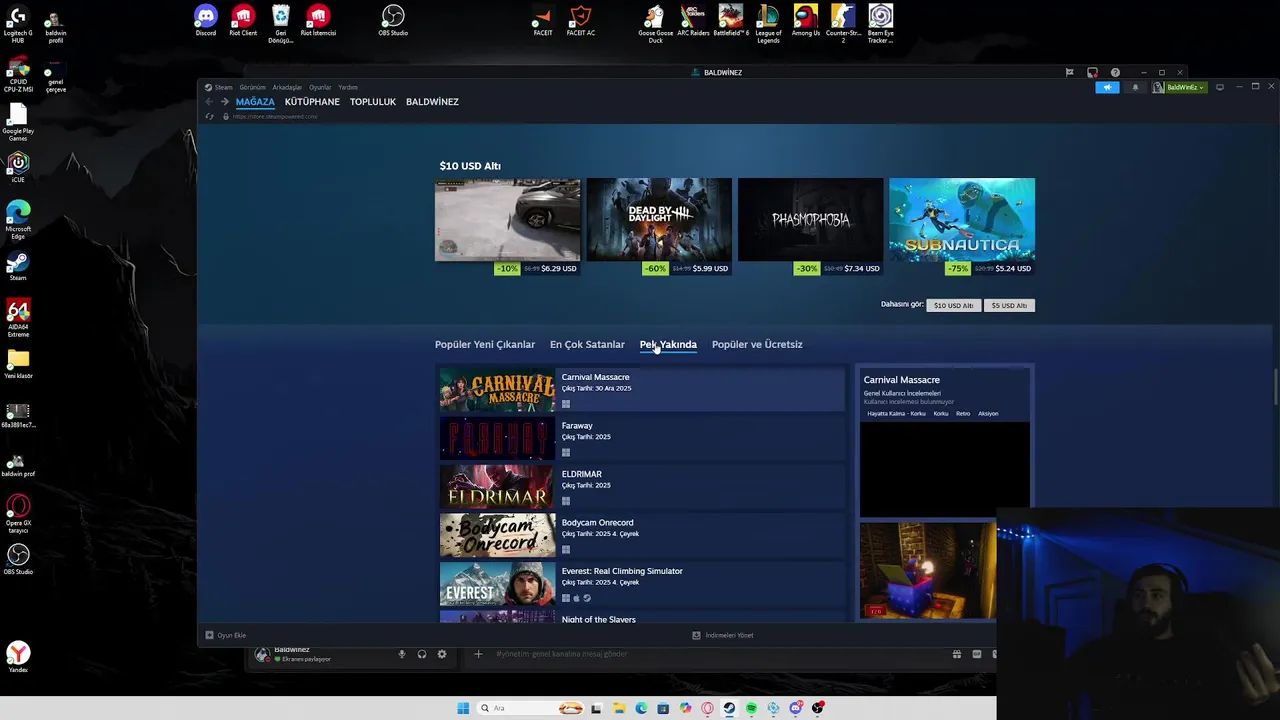This screenshot has width=1280, height=720.
Task: Open Spotify from the taskbar
Action: pyautogui.click(x=751, y=708)
